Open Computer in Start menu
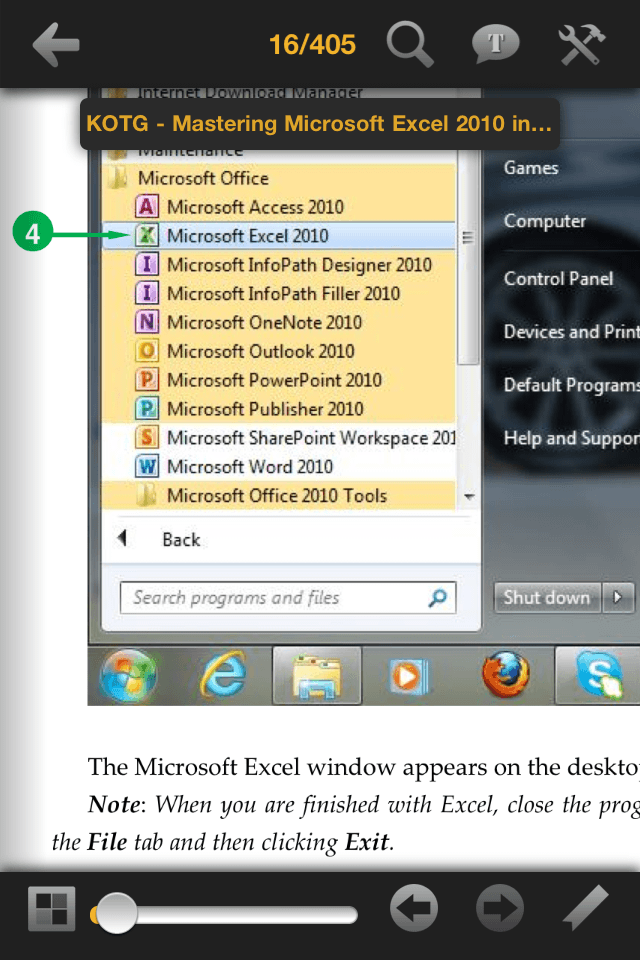This screenshot has width=640, height=960. [x=544, y=221]
